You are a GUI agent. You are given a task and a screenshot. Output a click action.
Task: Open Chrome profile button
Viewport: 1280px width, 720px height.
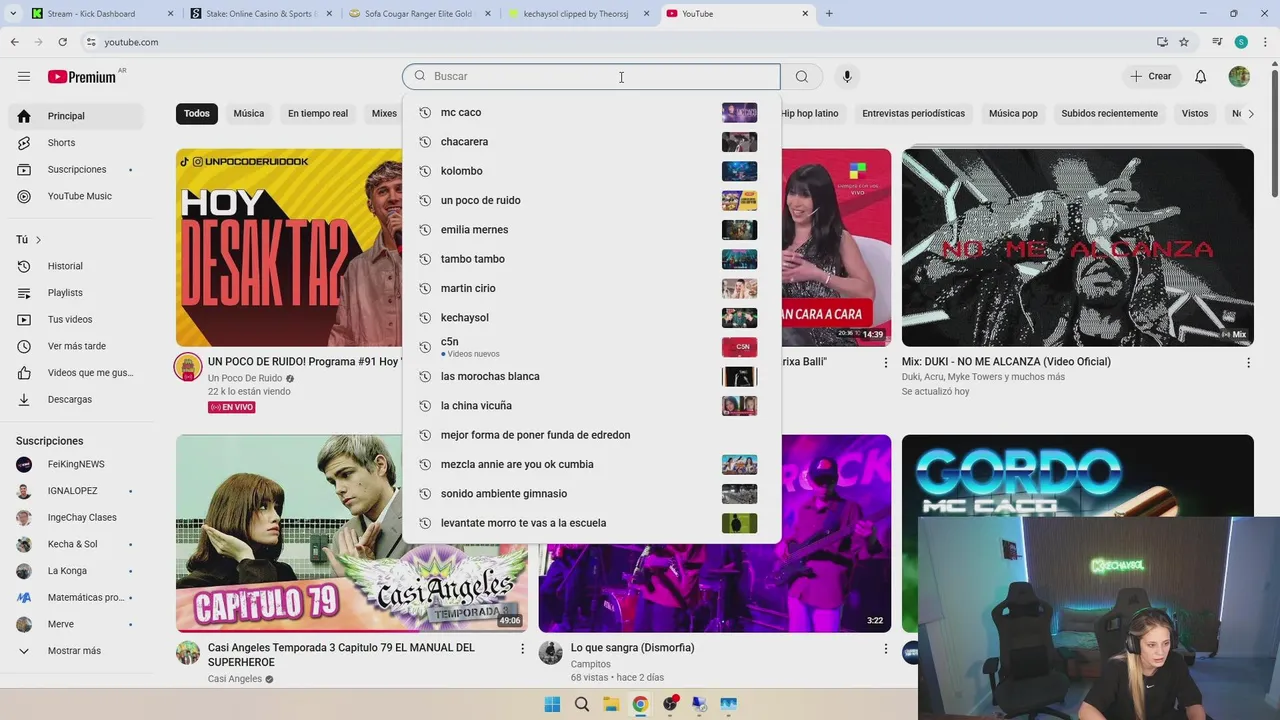(1241, 42)
